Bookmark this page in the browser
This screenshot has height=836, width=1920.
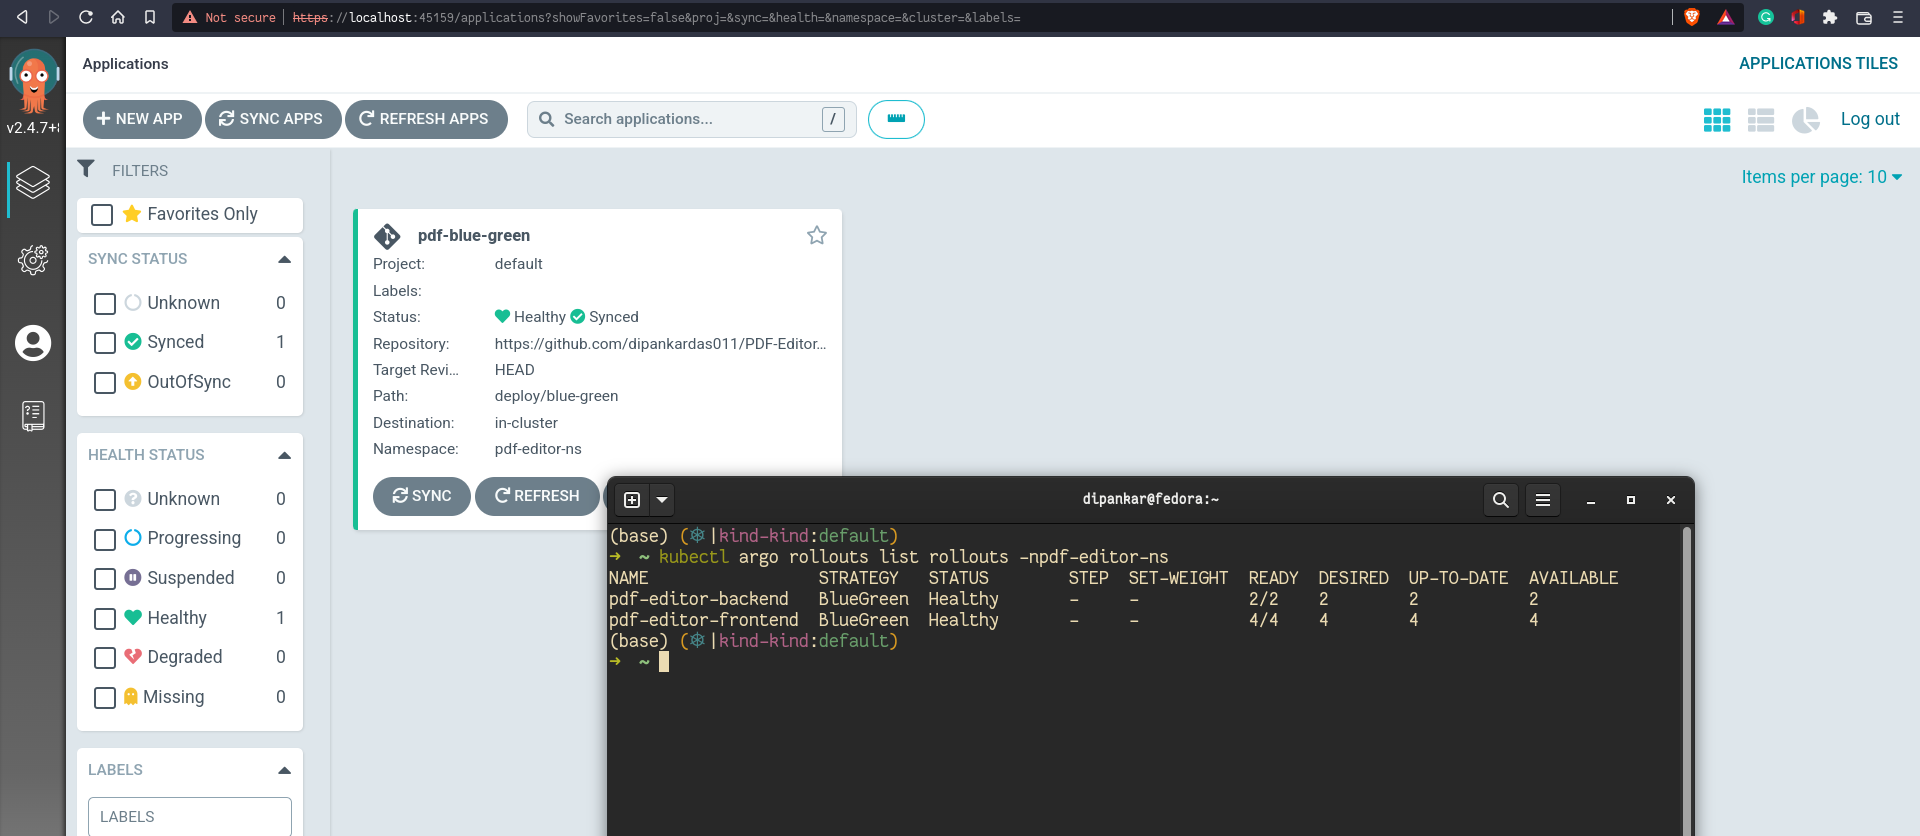coord(150,17)
